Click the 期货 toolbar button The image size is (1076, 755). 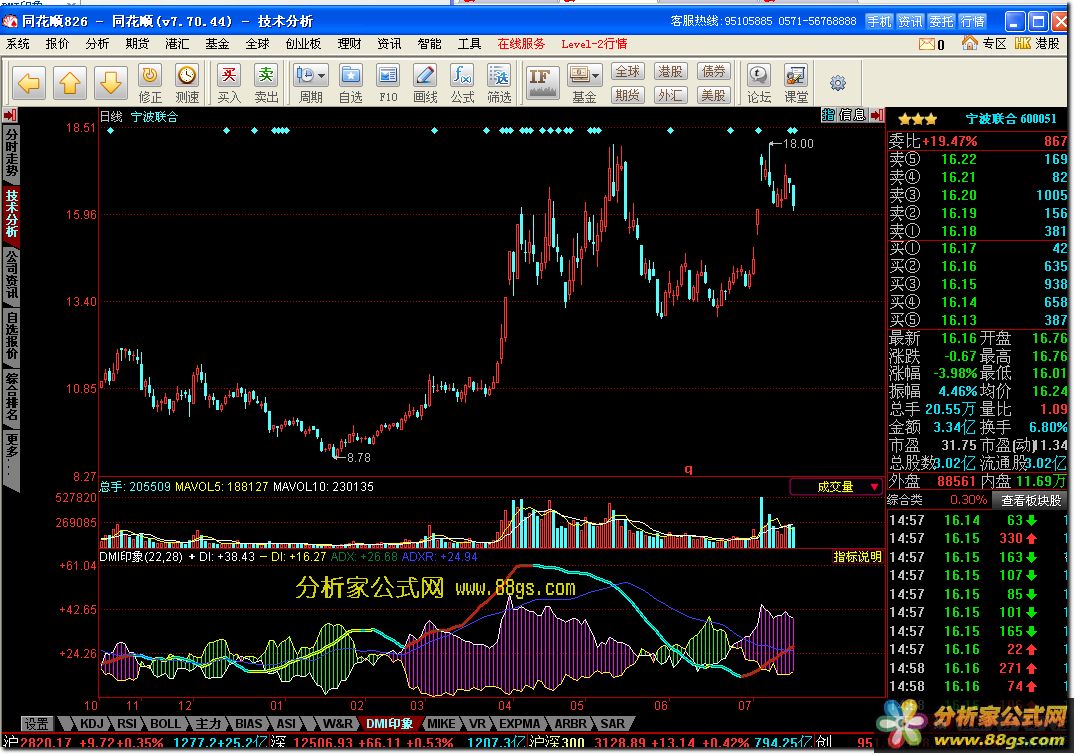pyautogui.click(x=627, y=95)
